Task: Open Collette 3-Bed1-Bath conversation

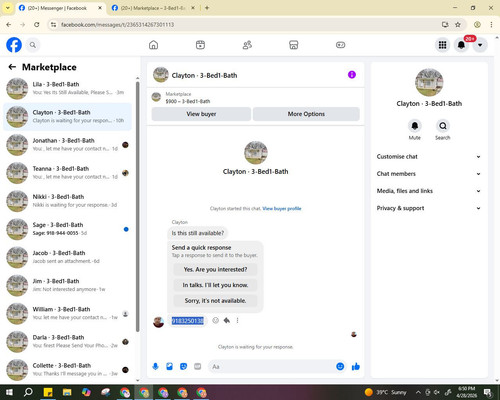Action: (x=68, y=370)
